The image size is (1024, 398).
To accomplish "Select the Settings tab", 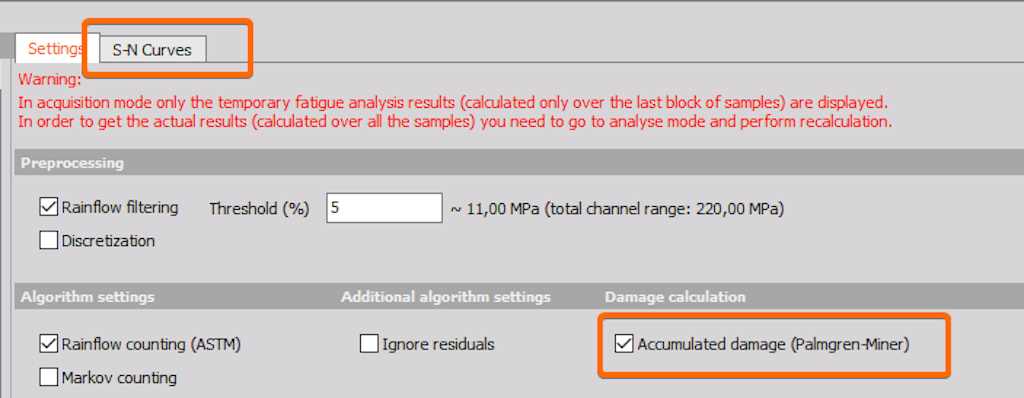I will pos(56,49).
